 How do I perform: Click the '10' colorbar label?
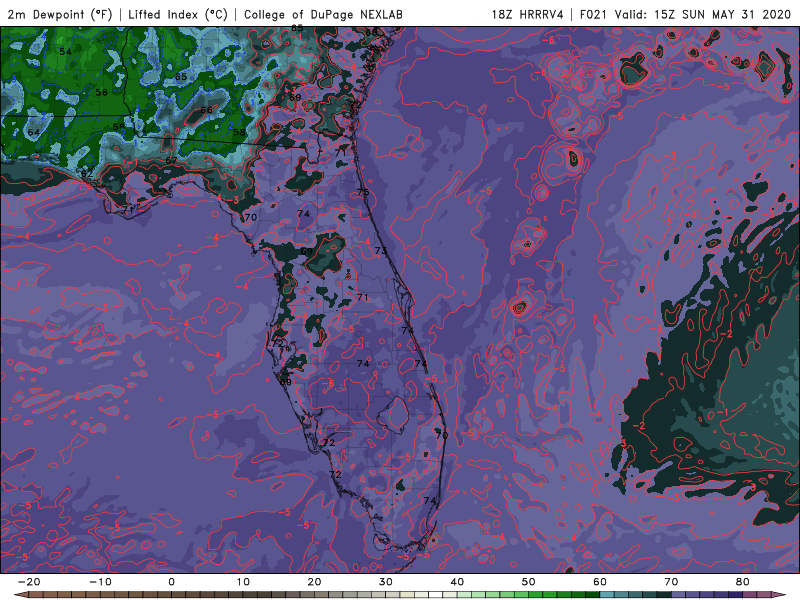click(243, 582)
